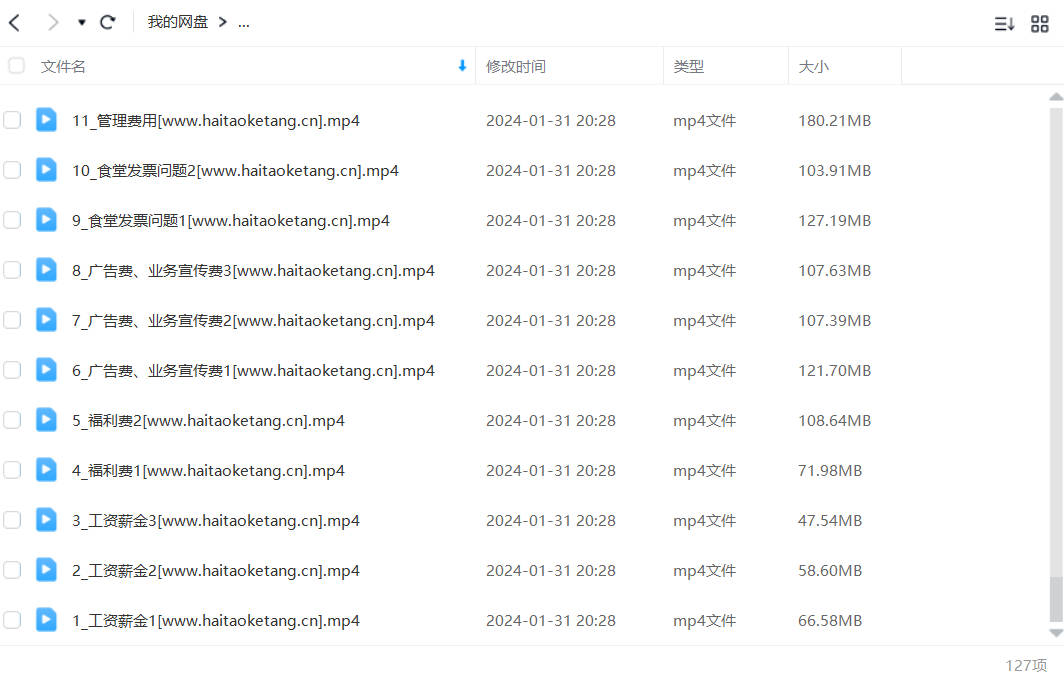Image resolution: width=1064 pixels, height=679 pixels.
Task: Click the 180.21MB size value
Action: (x=835, y=121)
